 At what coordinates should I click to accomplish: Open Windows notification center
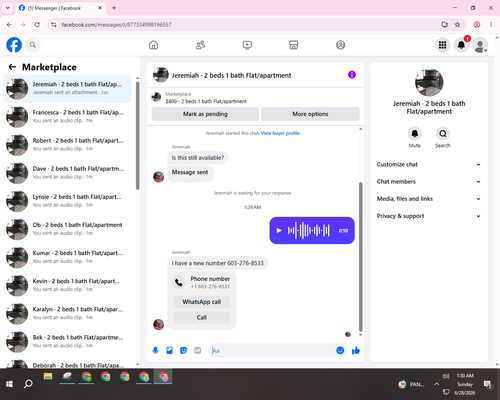pyautogui.click(x=487, y=384)
